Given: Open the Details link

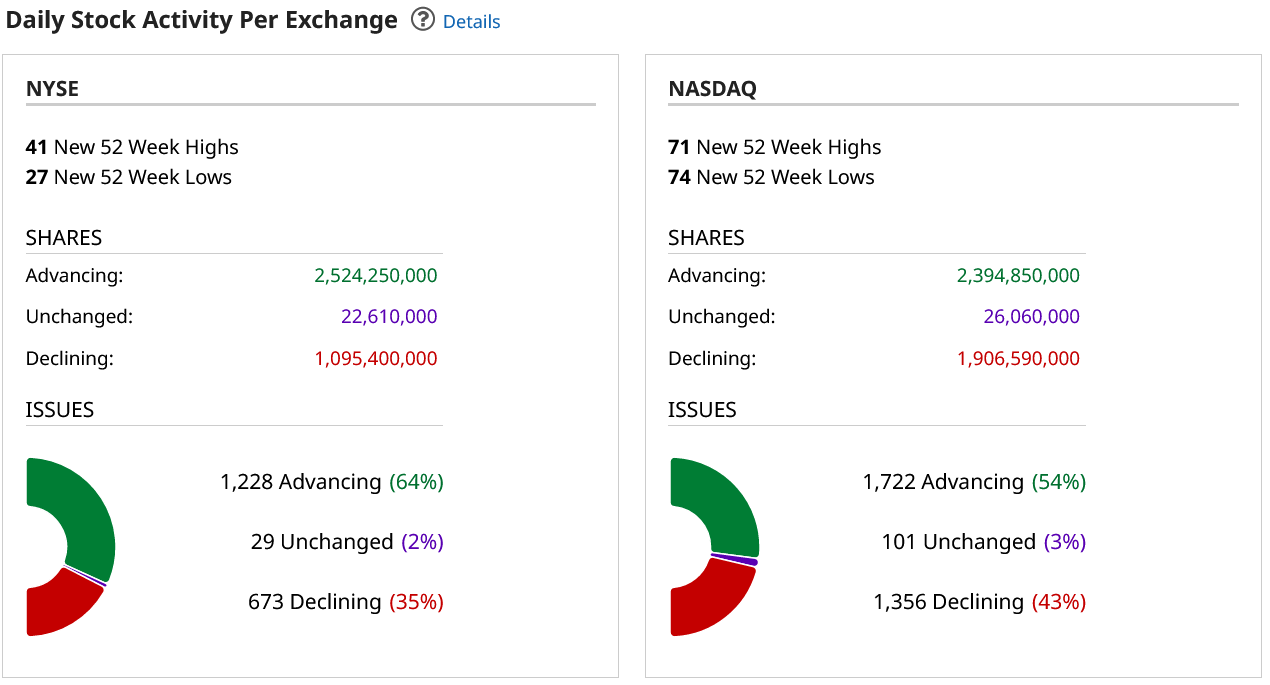Looking at the screenshot, I should coord(471,21).
